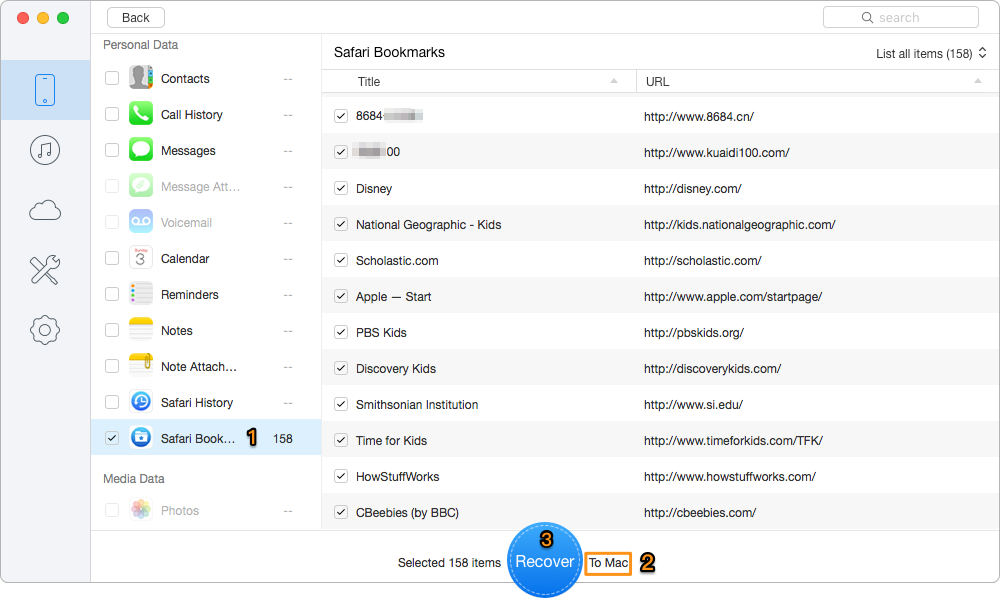Image resolution: width=1000 pixels, height=608 pixels.
Task: Click the http://www.kuaidi100.com/ URL
Action: click(x=716, y=152)
